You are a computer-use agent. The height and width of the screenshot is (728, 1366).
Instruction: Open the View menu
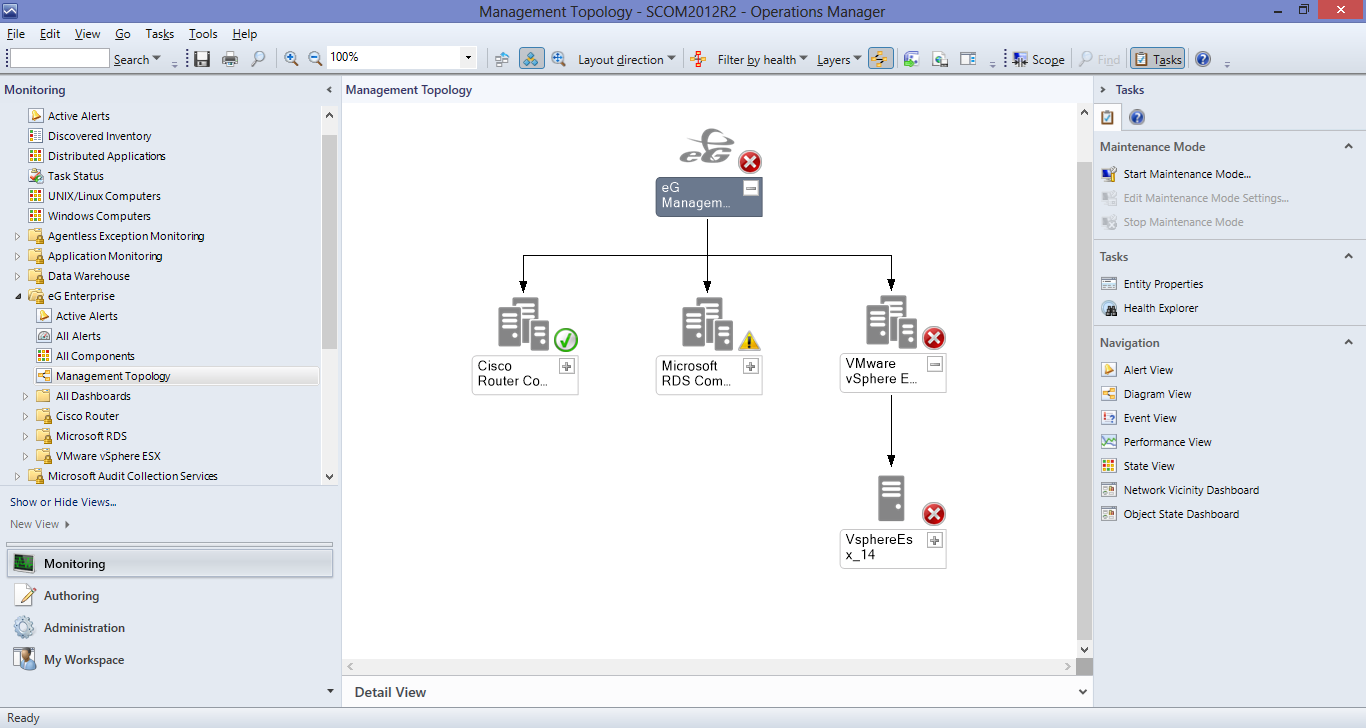tap(88, 34)
